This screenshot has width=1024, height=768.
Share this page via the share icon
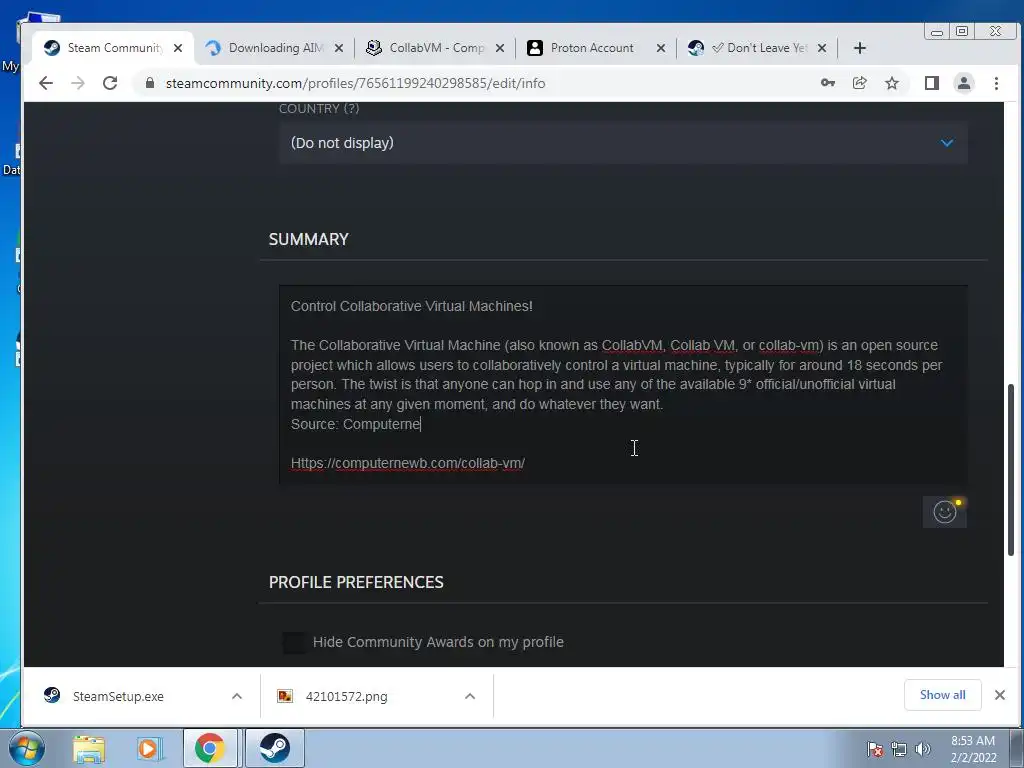click(x=859, y=83)
